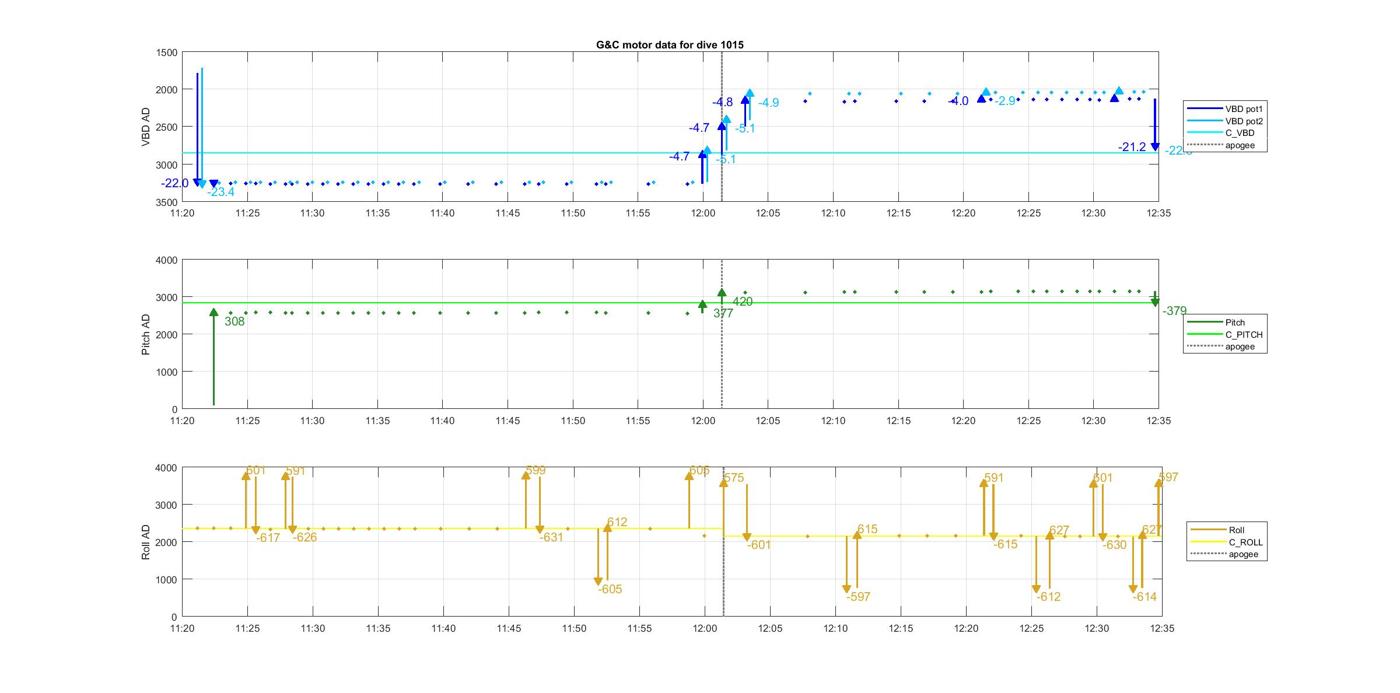Image resolution: width=1400 pixels, height=693 pixels.
Task: Click the '-21.2' VBD data label
Action: pyautogui.click(x=1132, y=147)
